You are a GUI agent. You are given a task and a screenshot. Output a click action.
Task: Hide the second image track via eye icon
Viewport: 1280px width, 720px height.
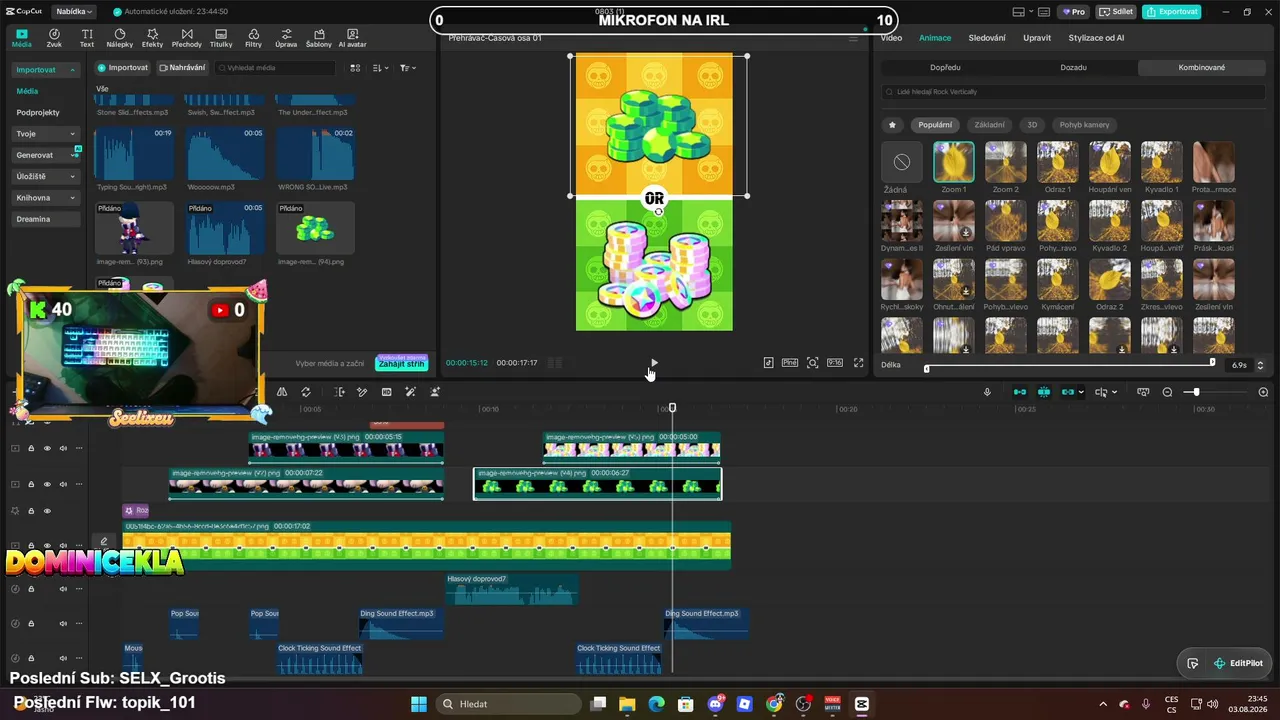(47, 484)
